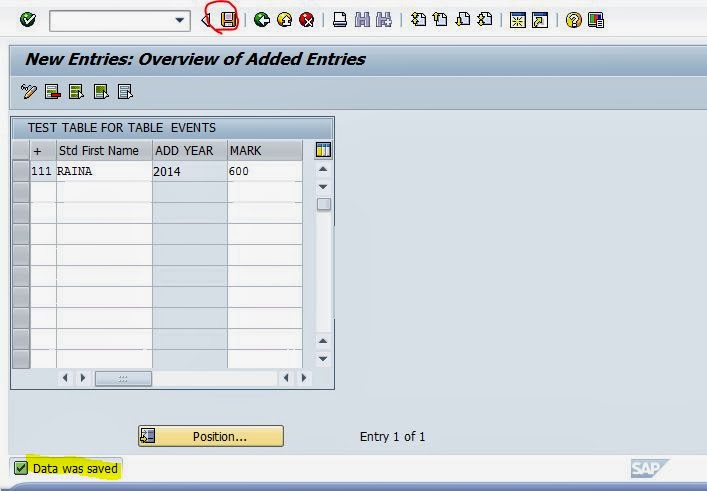Click the far-right pane's right scroll arrow

303,378
